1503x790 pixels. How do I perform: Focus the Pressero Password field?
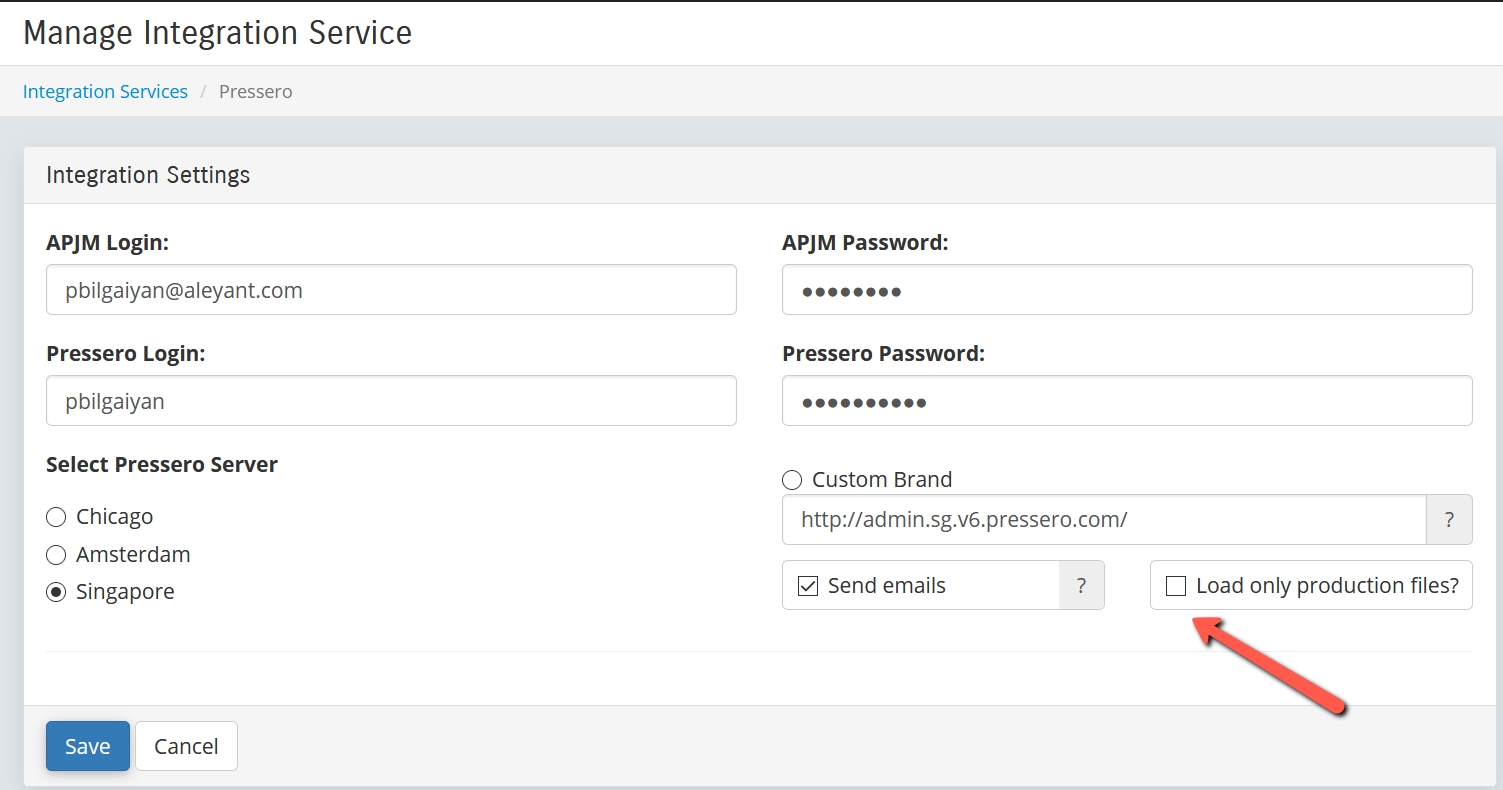tap(1127, 401)
